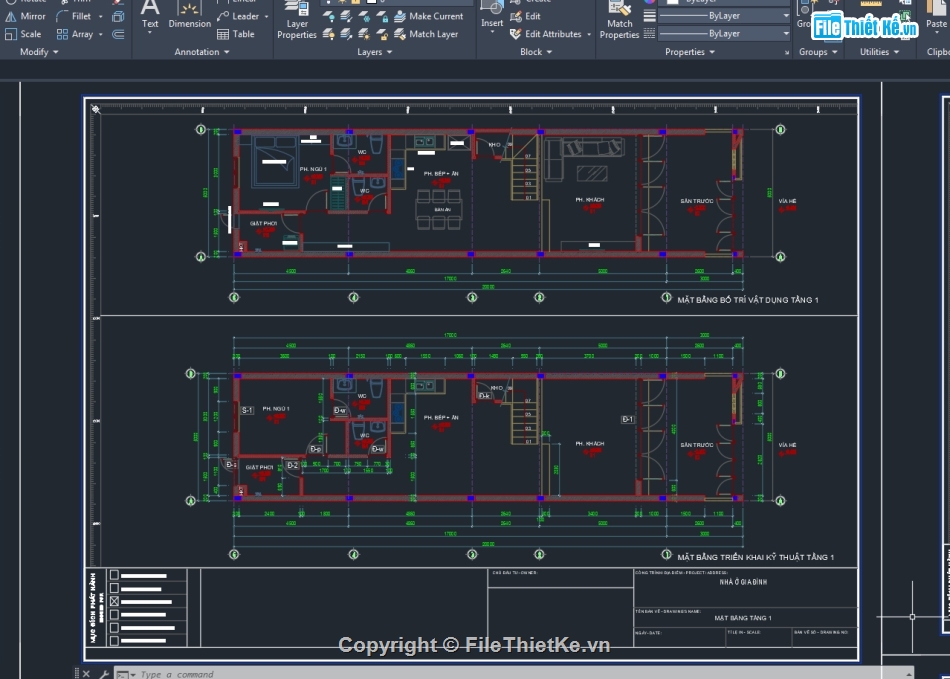This screenshot has height=679, width=950.
Task: Open the Array tool dropdown arrow
Action: pyautogui.click(x=101, y=34)
